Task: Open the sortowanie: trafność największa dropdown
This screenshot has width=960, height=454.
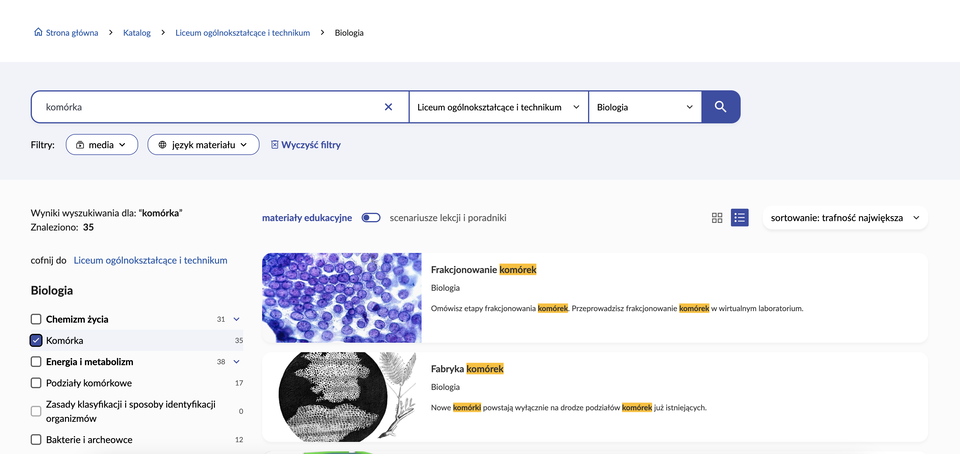Action: click(845, 218)
